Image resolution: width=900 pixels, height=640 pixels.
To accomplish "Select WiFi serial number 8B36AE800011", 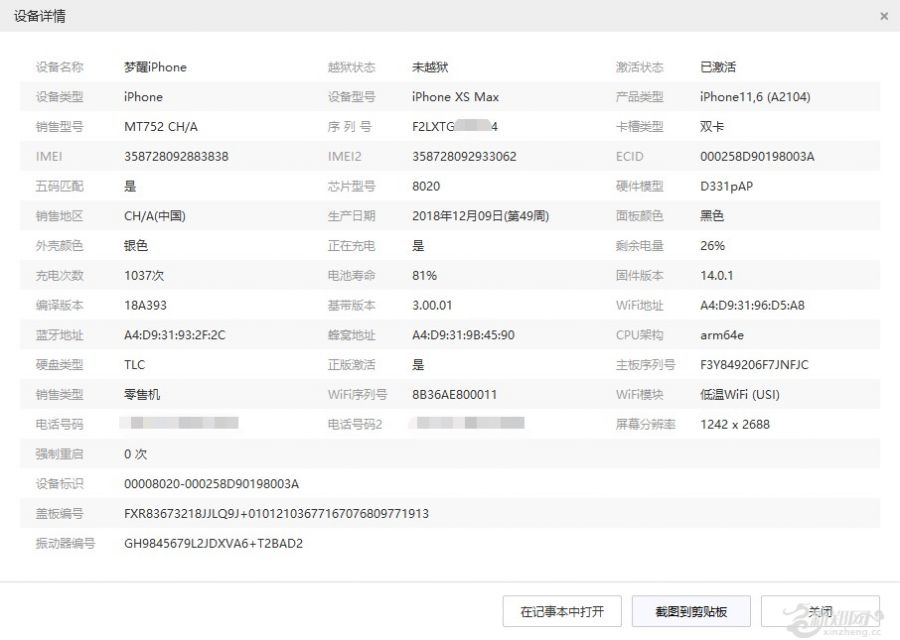I will 455,395.
